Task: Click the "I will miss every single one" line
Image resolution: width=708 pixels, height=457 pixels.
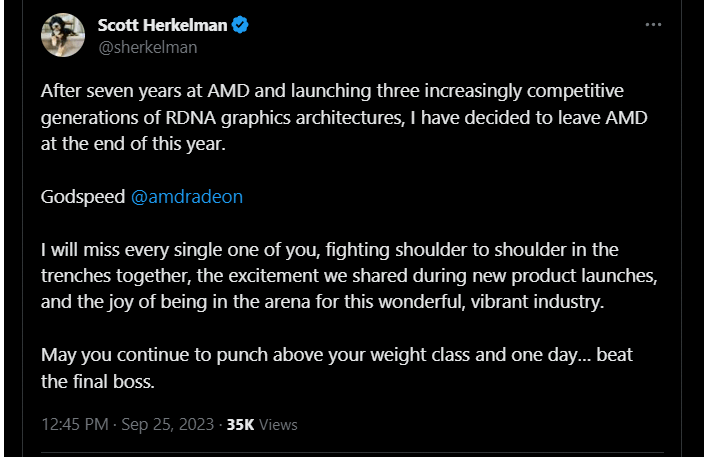Action: pos(330,250)
